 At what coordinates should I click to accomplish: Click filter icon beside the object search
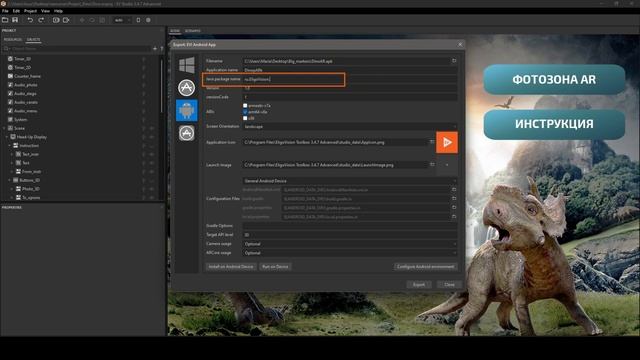click(x=162, y=49)
